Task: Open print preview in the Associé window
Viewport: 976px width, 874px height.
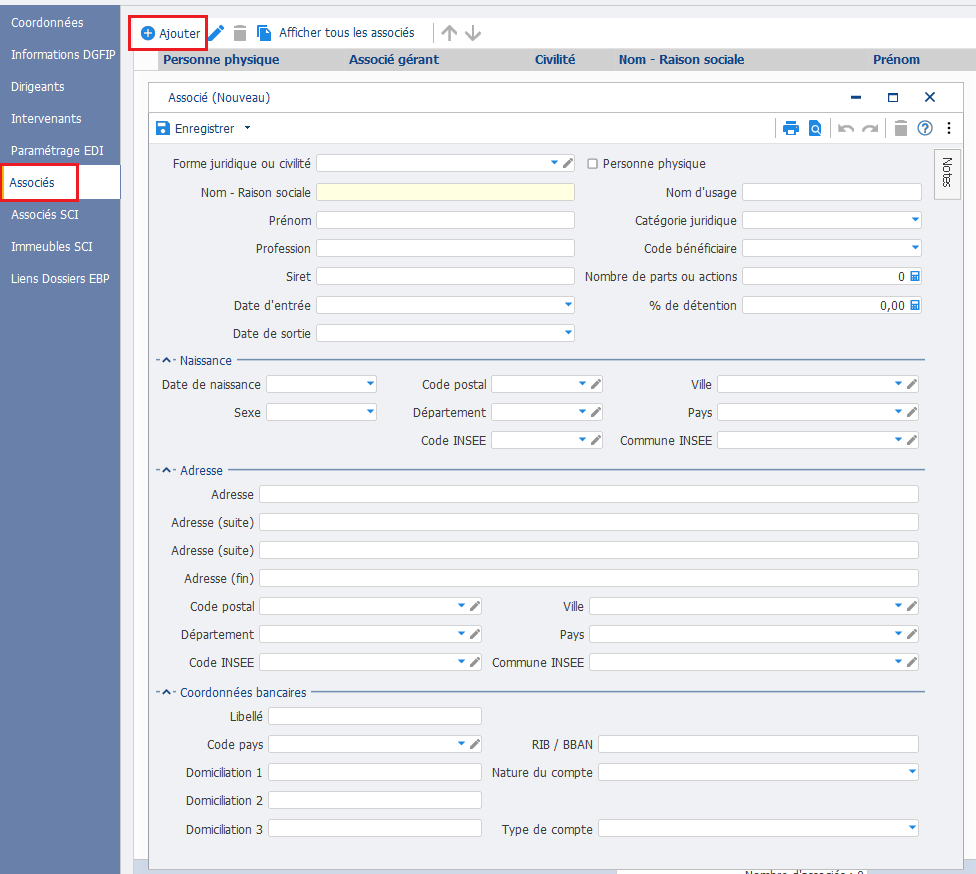Action: coord(815,128)
